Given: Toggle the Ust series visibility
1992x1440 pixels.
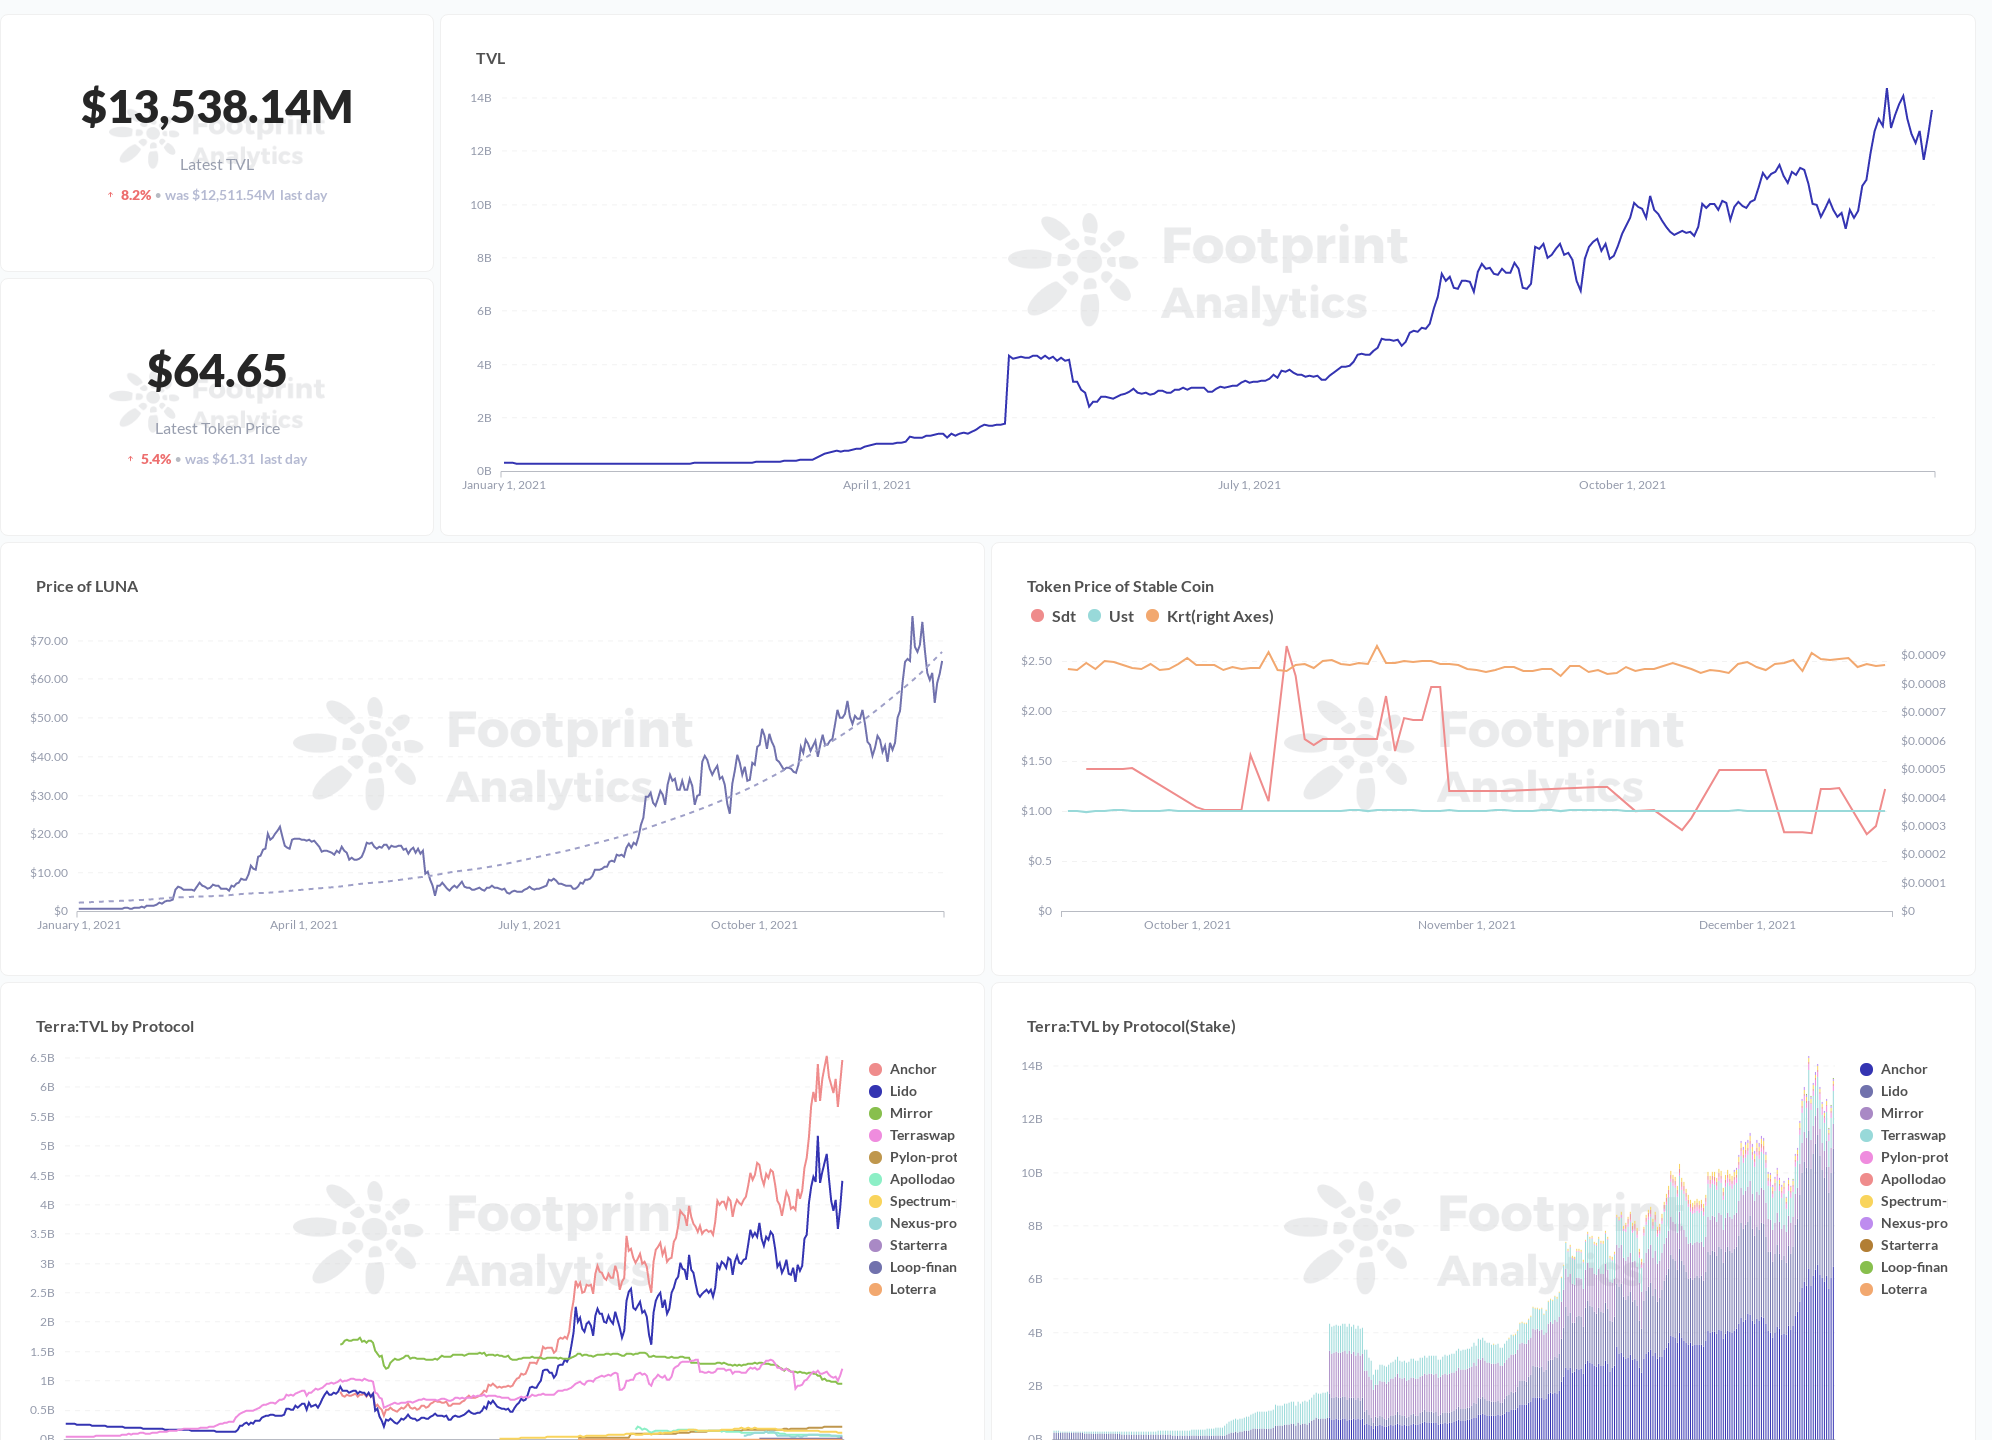Looking at the screenshot, I should pyautogui.click(x=1112, y=617).
